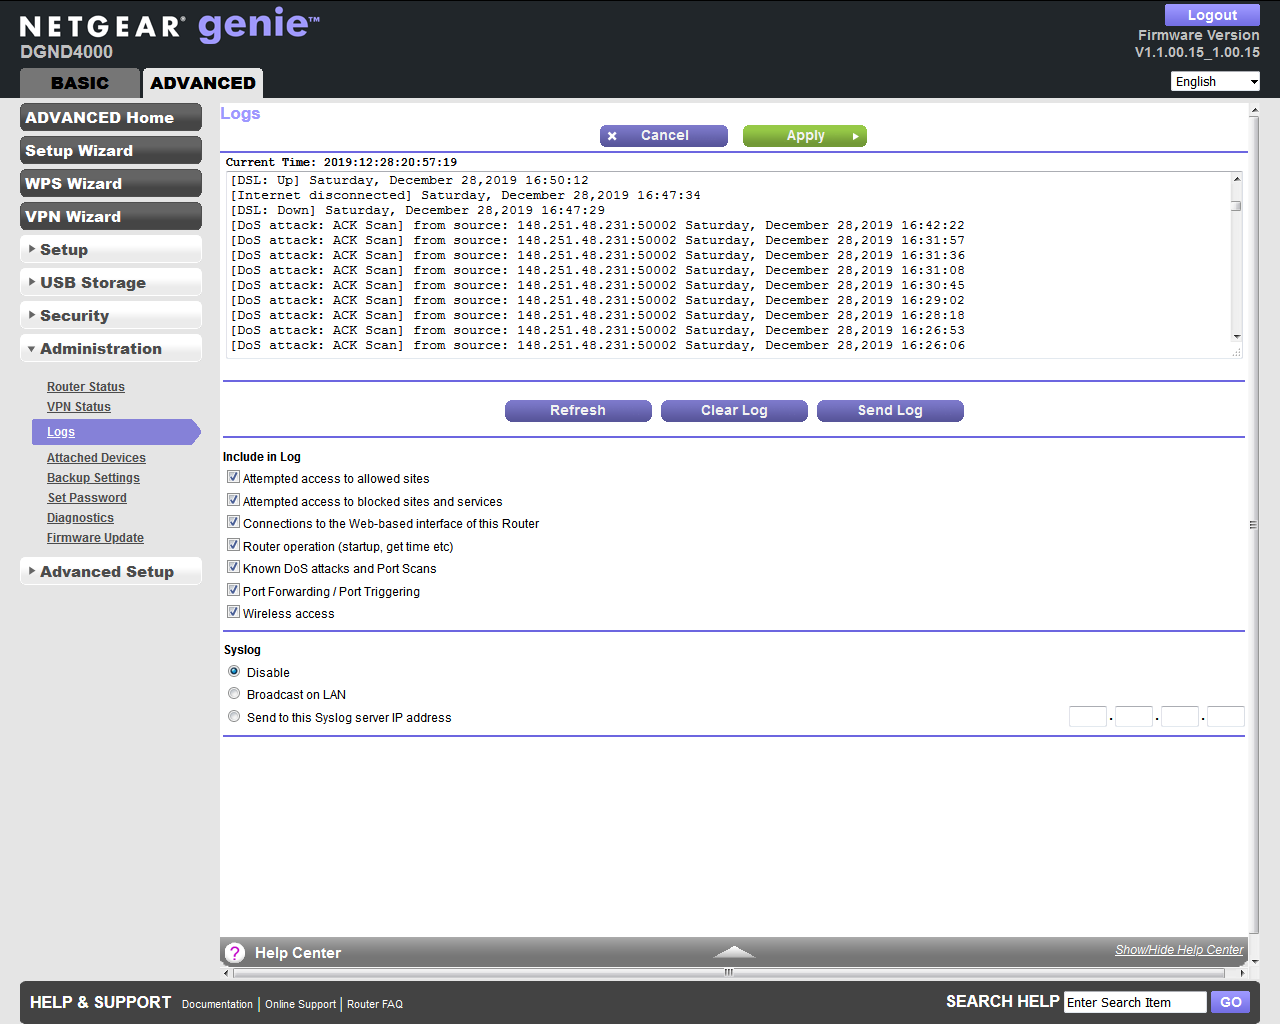The height and width of the screenshot is (1024, 1280).
Task: Open the English language dropdown
Action: pyautogui.click(x=1215, y=82)
